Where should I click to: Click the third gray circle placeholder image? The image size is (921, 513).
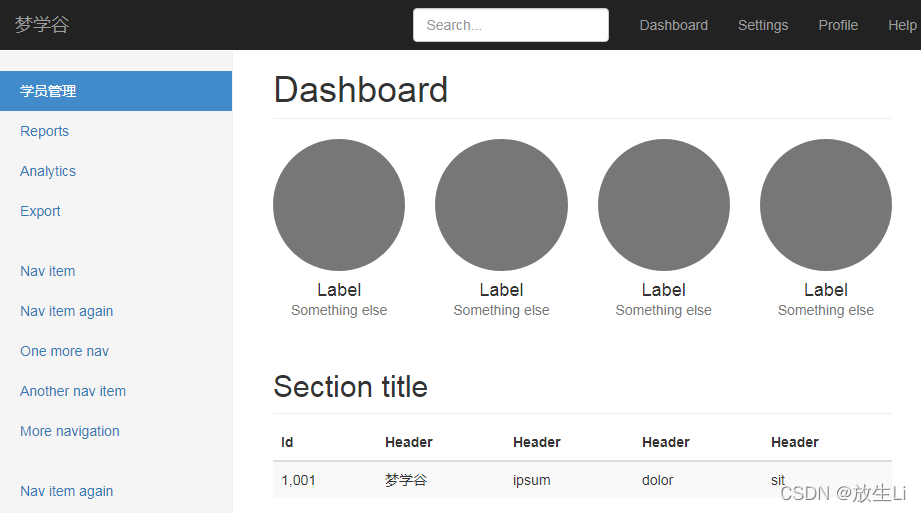click(x=664, y=205)
